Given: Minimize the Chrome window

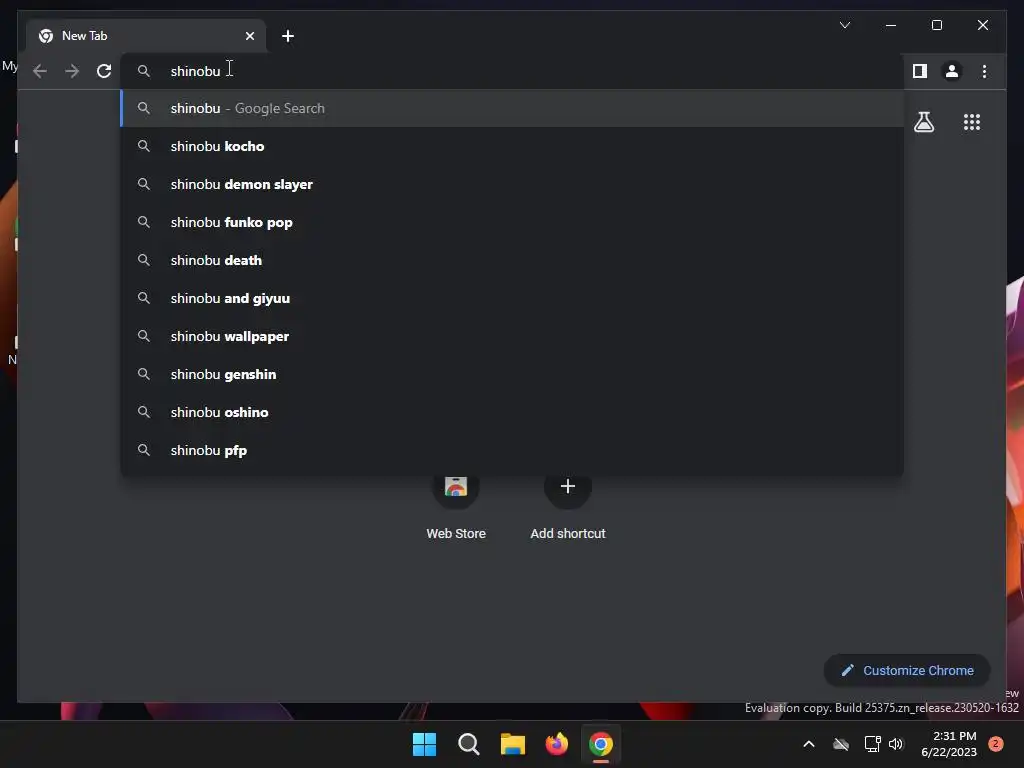Looking at the screenshot, I should pyautogui.click(x=891, y=25).
